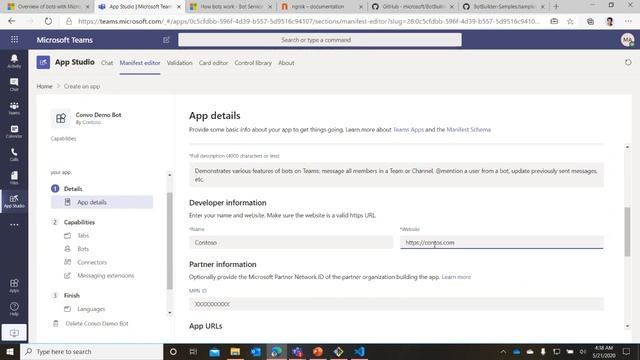Select Bots under Capabilities
This screenshot has width=640, height=360.
tap(83, 249)
